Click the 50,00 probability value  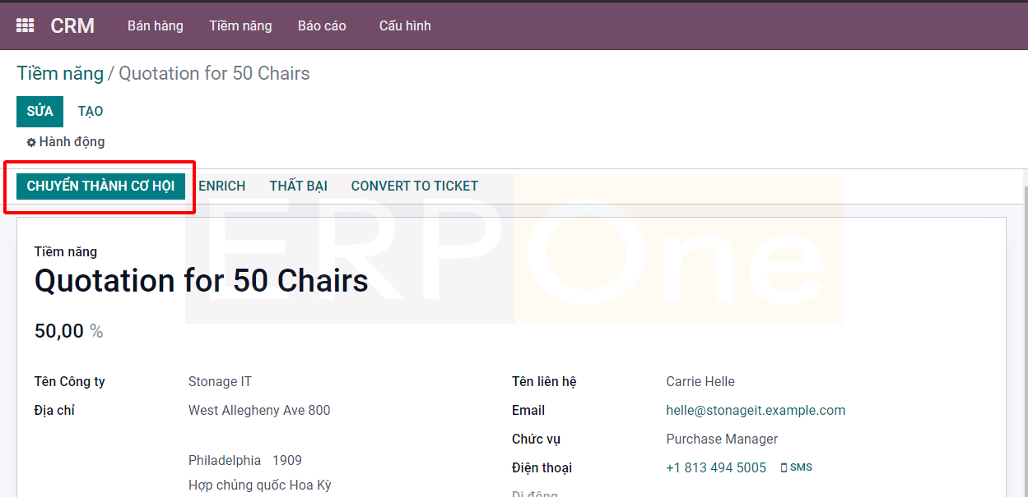[59, 331]
